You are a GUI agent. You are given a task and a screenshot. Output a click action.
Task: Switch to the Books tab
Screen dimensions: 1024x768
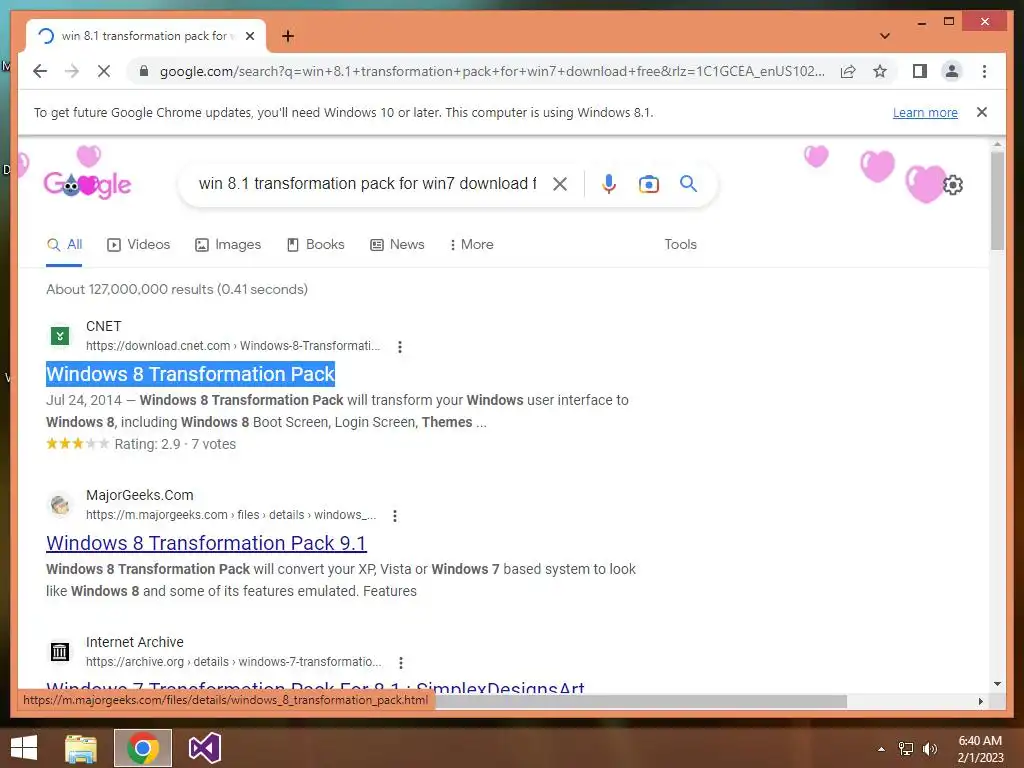315,245
